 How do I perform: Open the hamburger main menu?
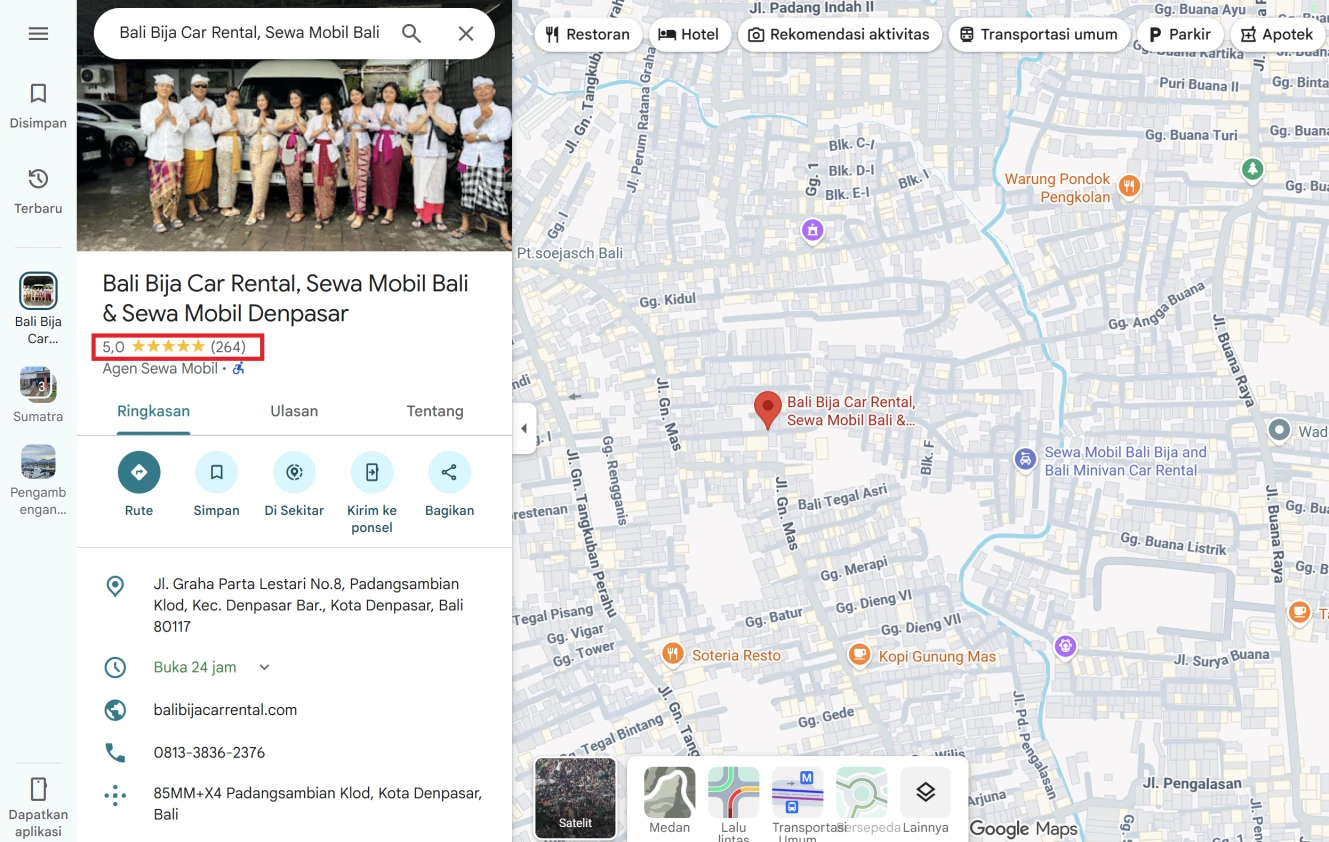point(38,34)
